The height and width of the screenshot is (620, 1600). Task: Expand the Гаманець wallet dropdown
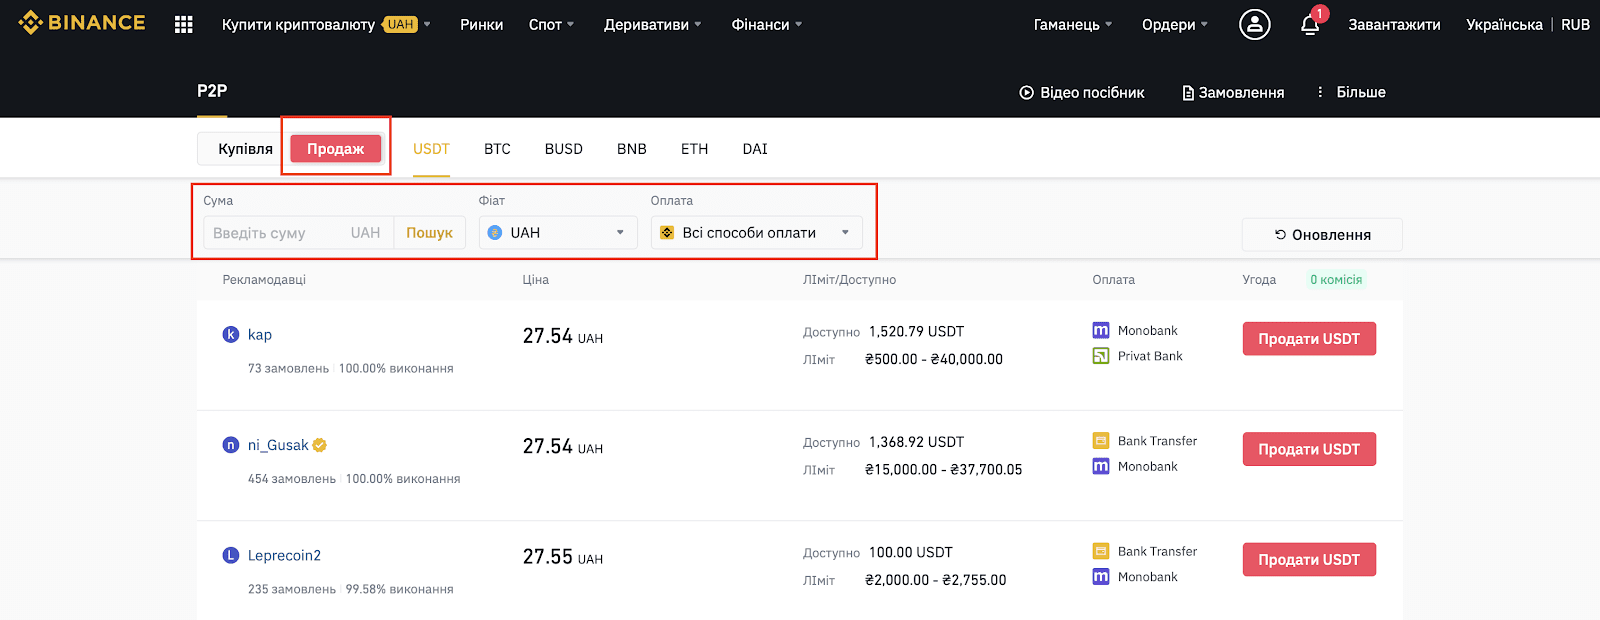1073,24
